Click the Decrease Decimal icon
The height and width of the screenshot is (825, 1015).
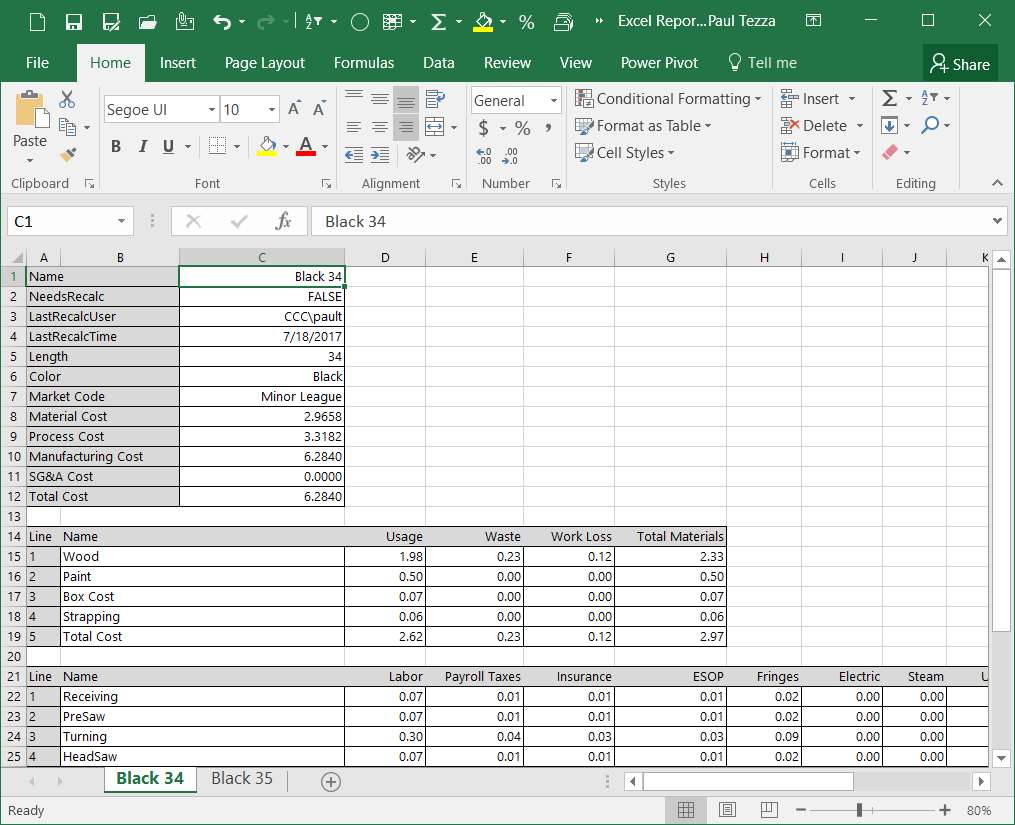click(509, 155)
